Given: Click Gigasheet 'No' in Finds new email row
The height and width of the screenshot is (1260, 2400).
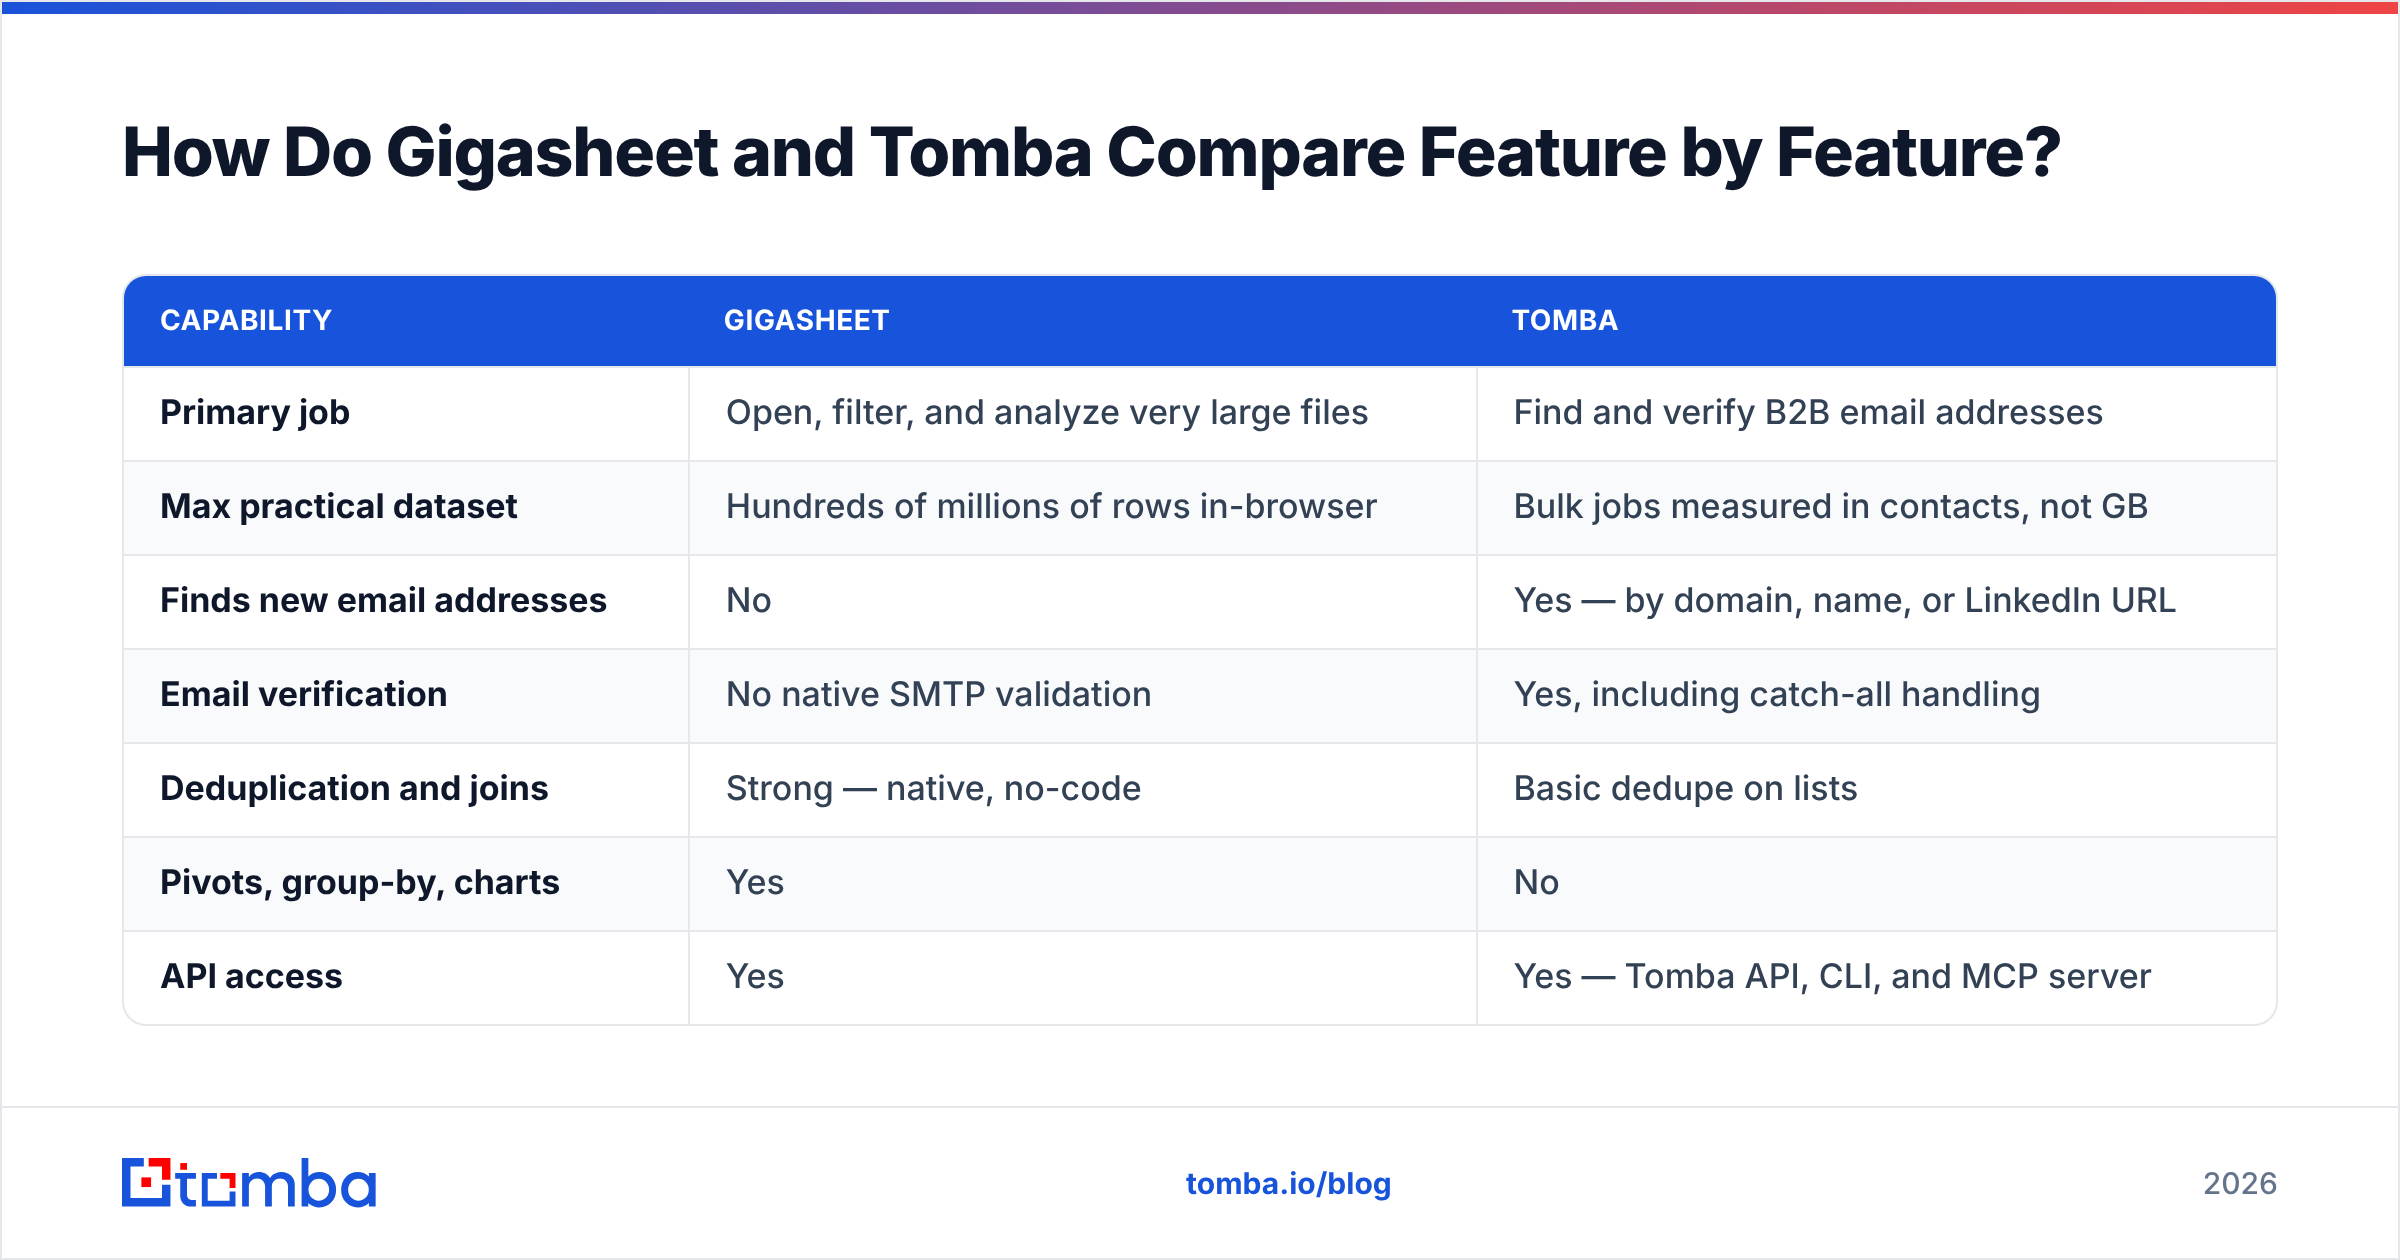Looking at the screenshot, I should tap(749, 601).
